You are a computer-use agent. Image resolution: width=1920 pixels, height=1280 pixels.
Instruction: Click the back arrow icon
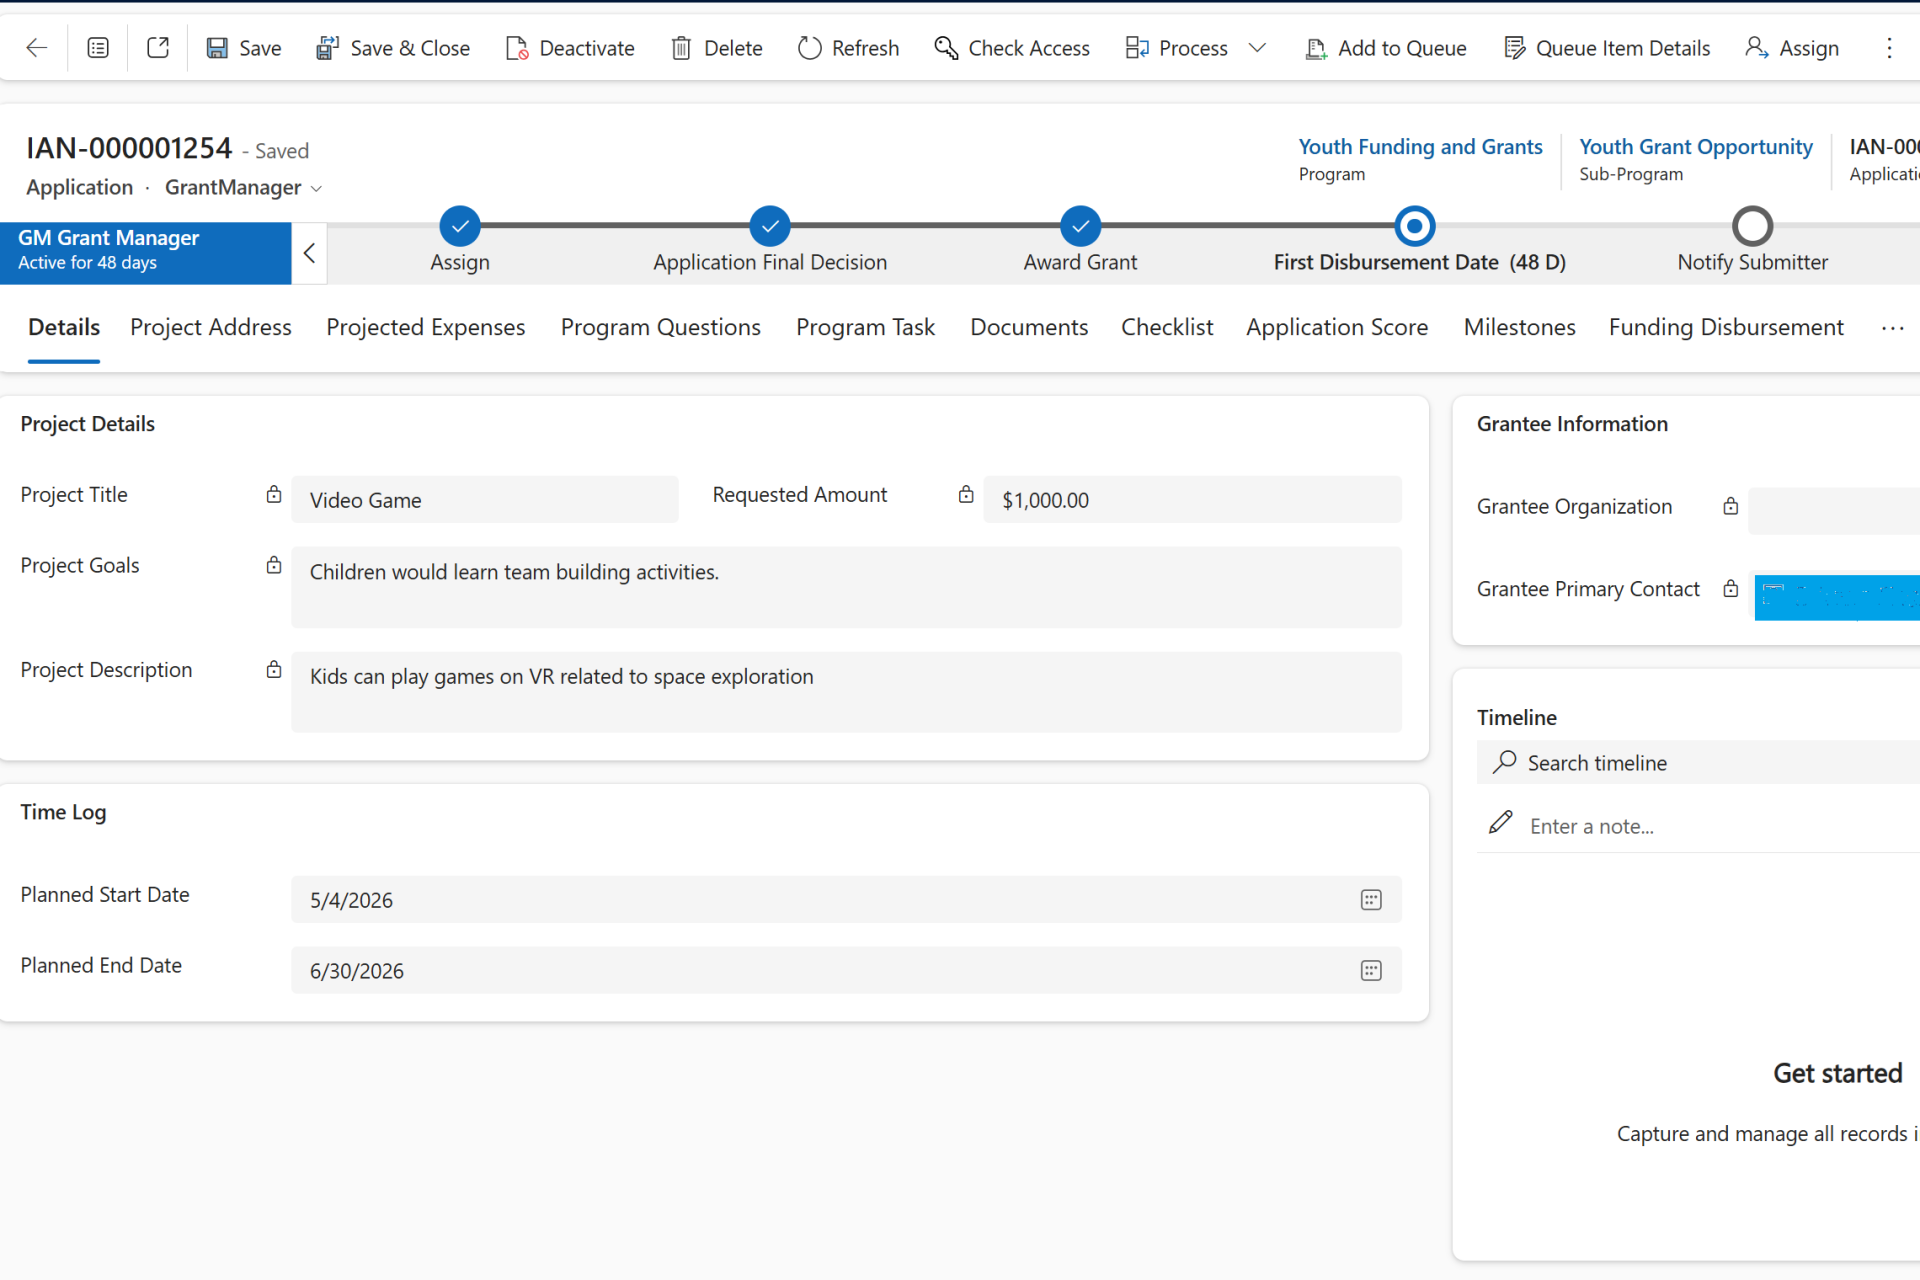click(x=37, y=48)
